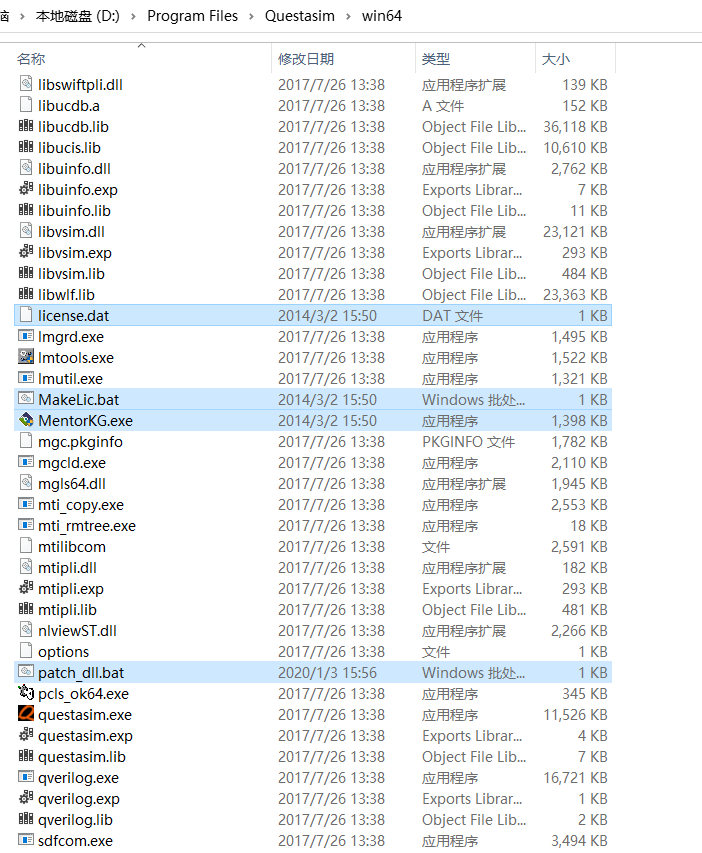Select the questasim.lib file name
Image resolution: width=702 pixels, height=853 pixels.
click(82, 757)
